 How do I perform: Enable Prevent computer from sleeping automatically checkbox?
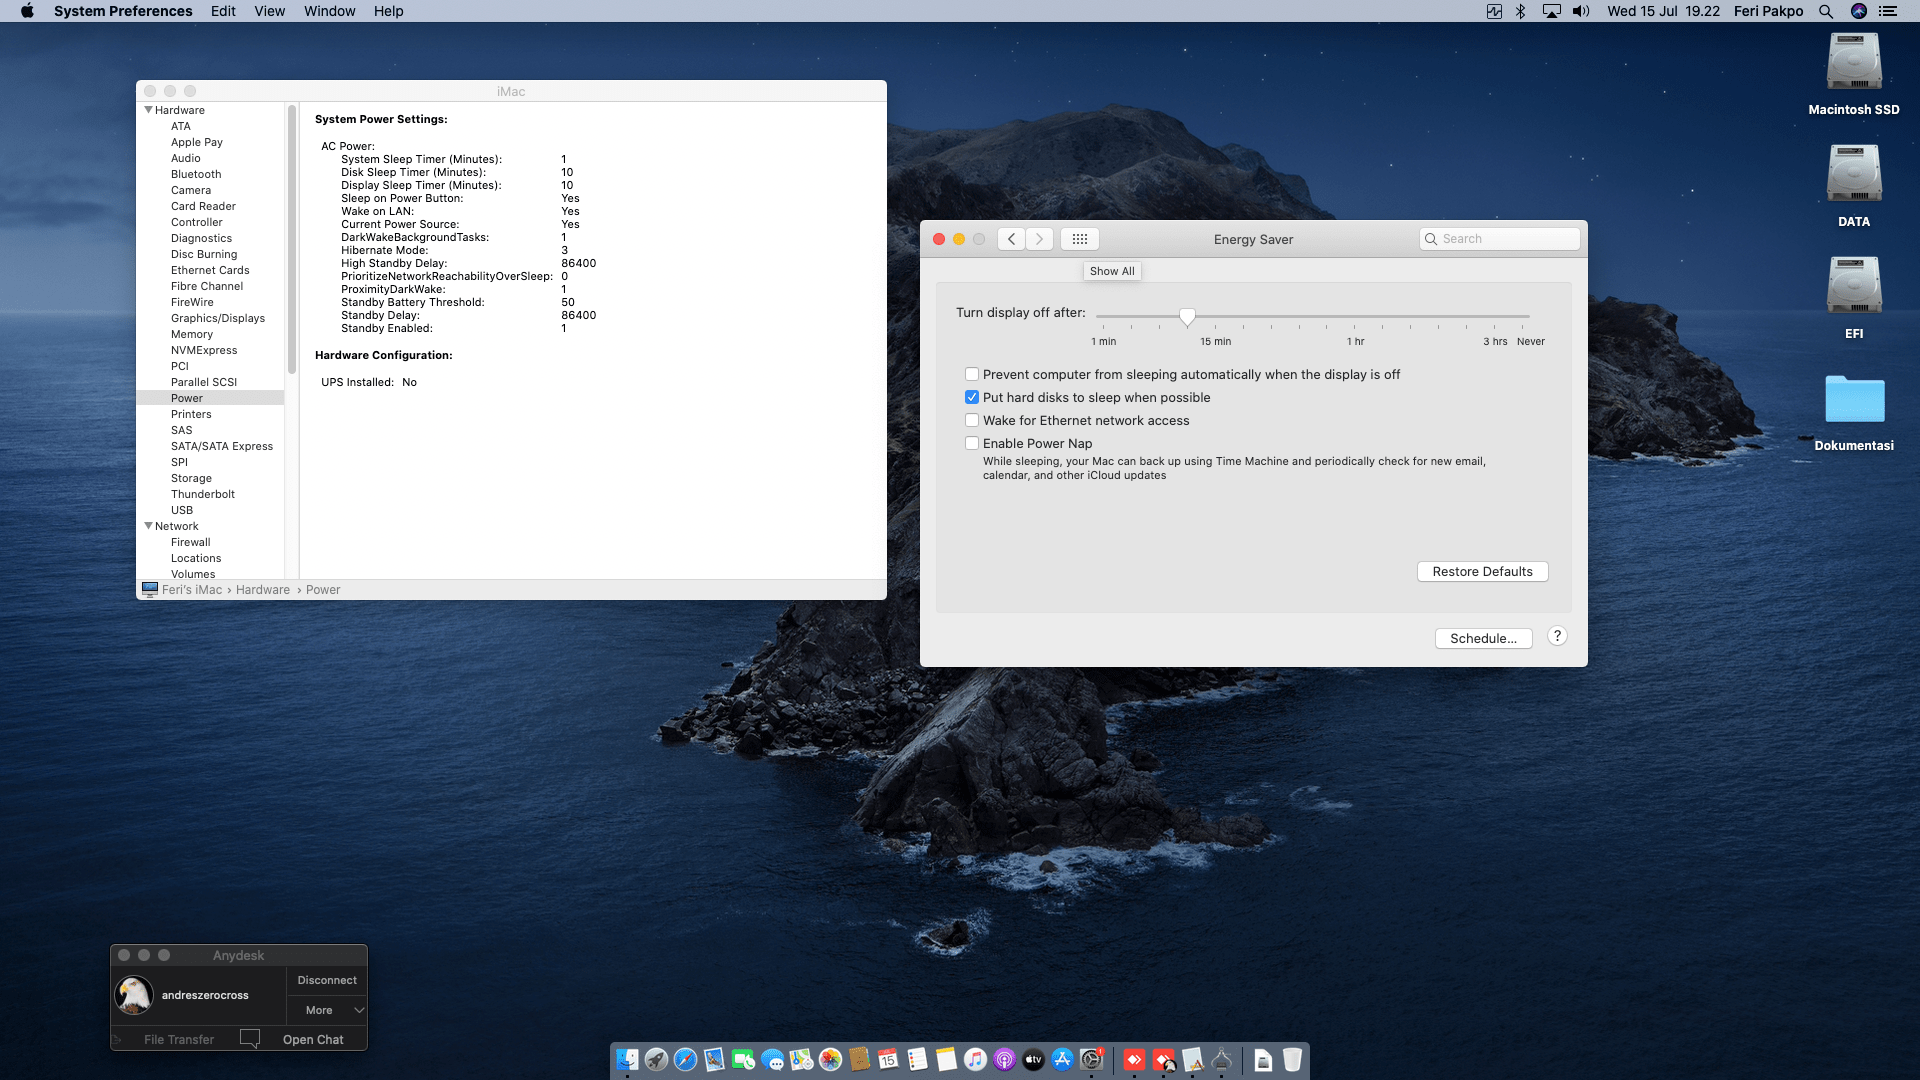click(972, 374)
